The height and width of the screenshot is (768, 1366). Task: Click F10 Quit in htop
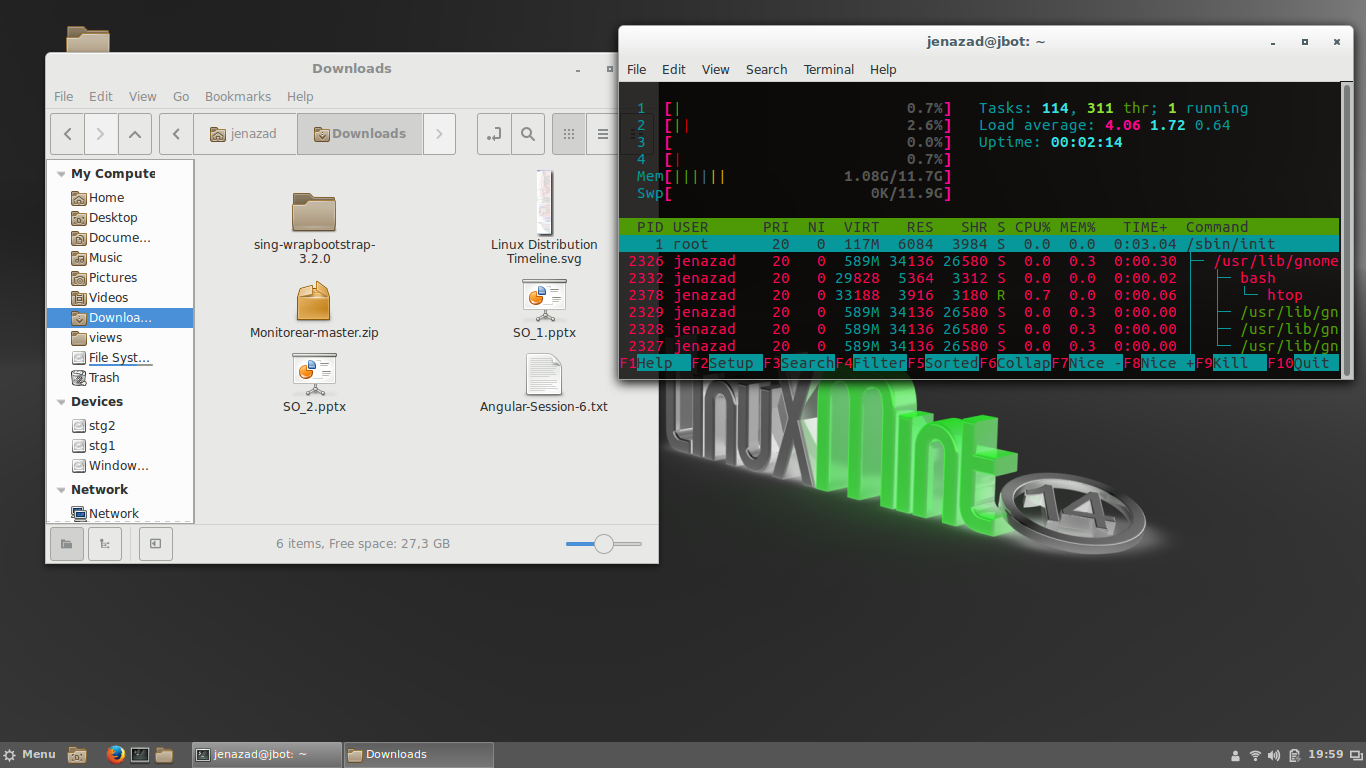[1303, 363]
